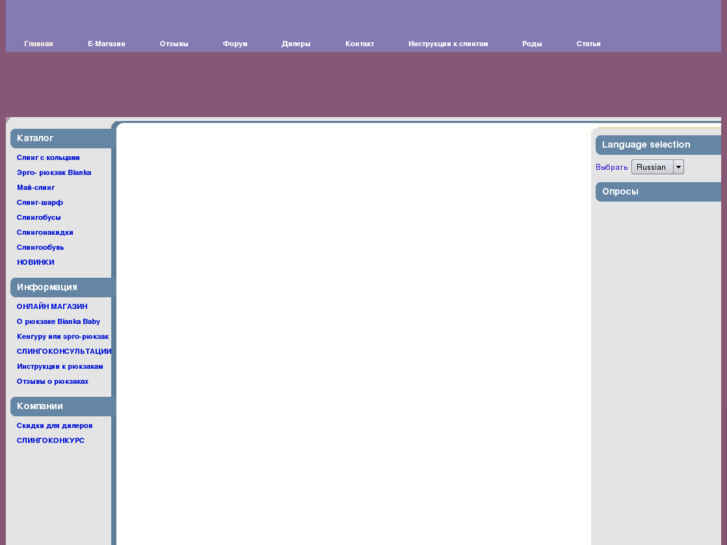The width and height of the screenshot is (727, 545).
Task: Open the Слинг-шарф category
Action: 40,202
